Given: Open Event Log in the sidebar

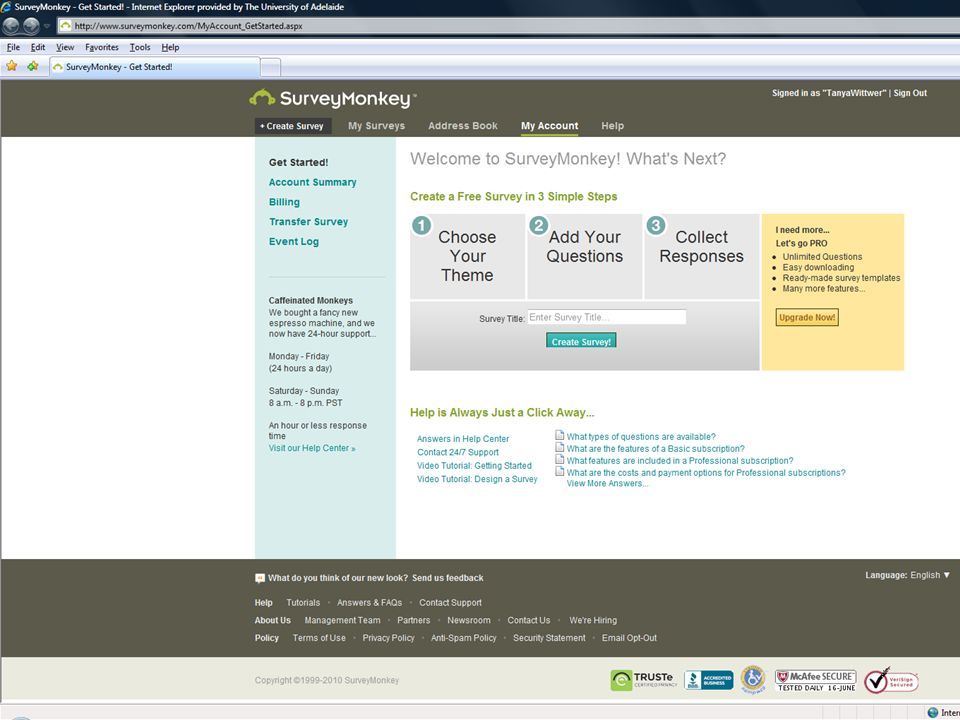Looking at the screenshot, I should [x=294, y=241].
